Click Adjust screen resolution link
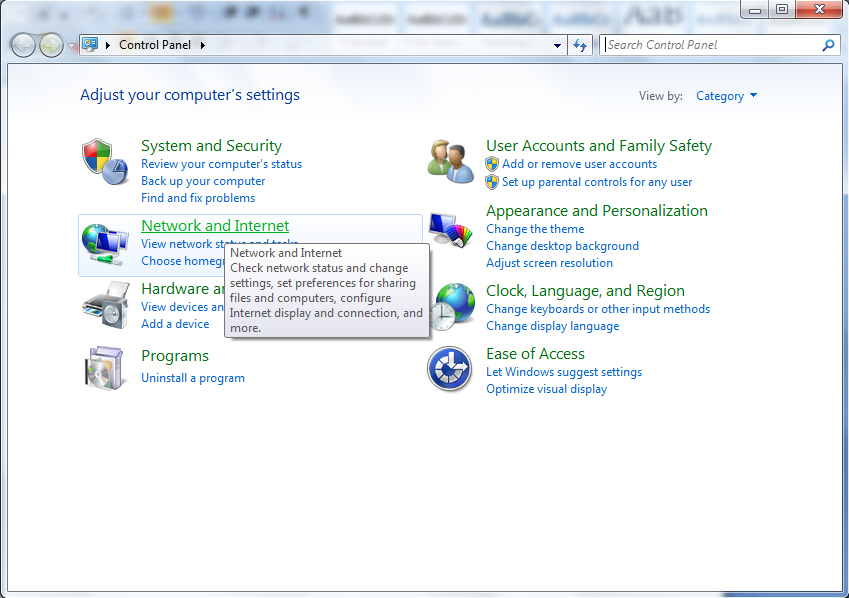This screenshot has height=598, width=849. click(x=550, y=263)
